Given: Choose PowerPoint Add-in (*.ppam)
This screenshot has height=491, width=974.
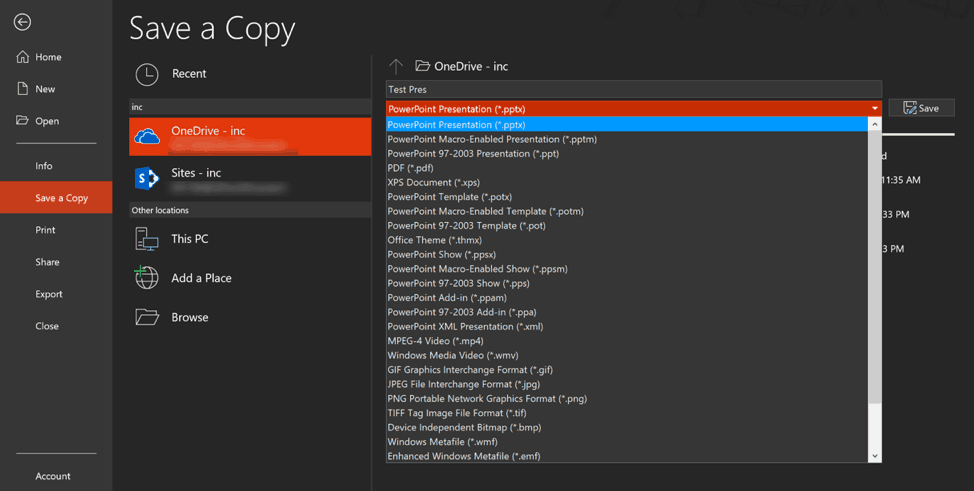Looking at the screenshot, I should [627, 298].
